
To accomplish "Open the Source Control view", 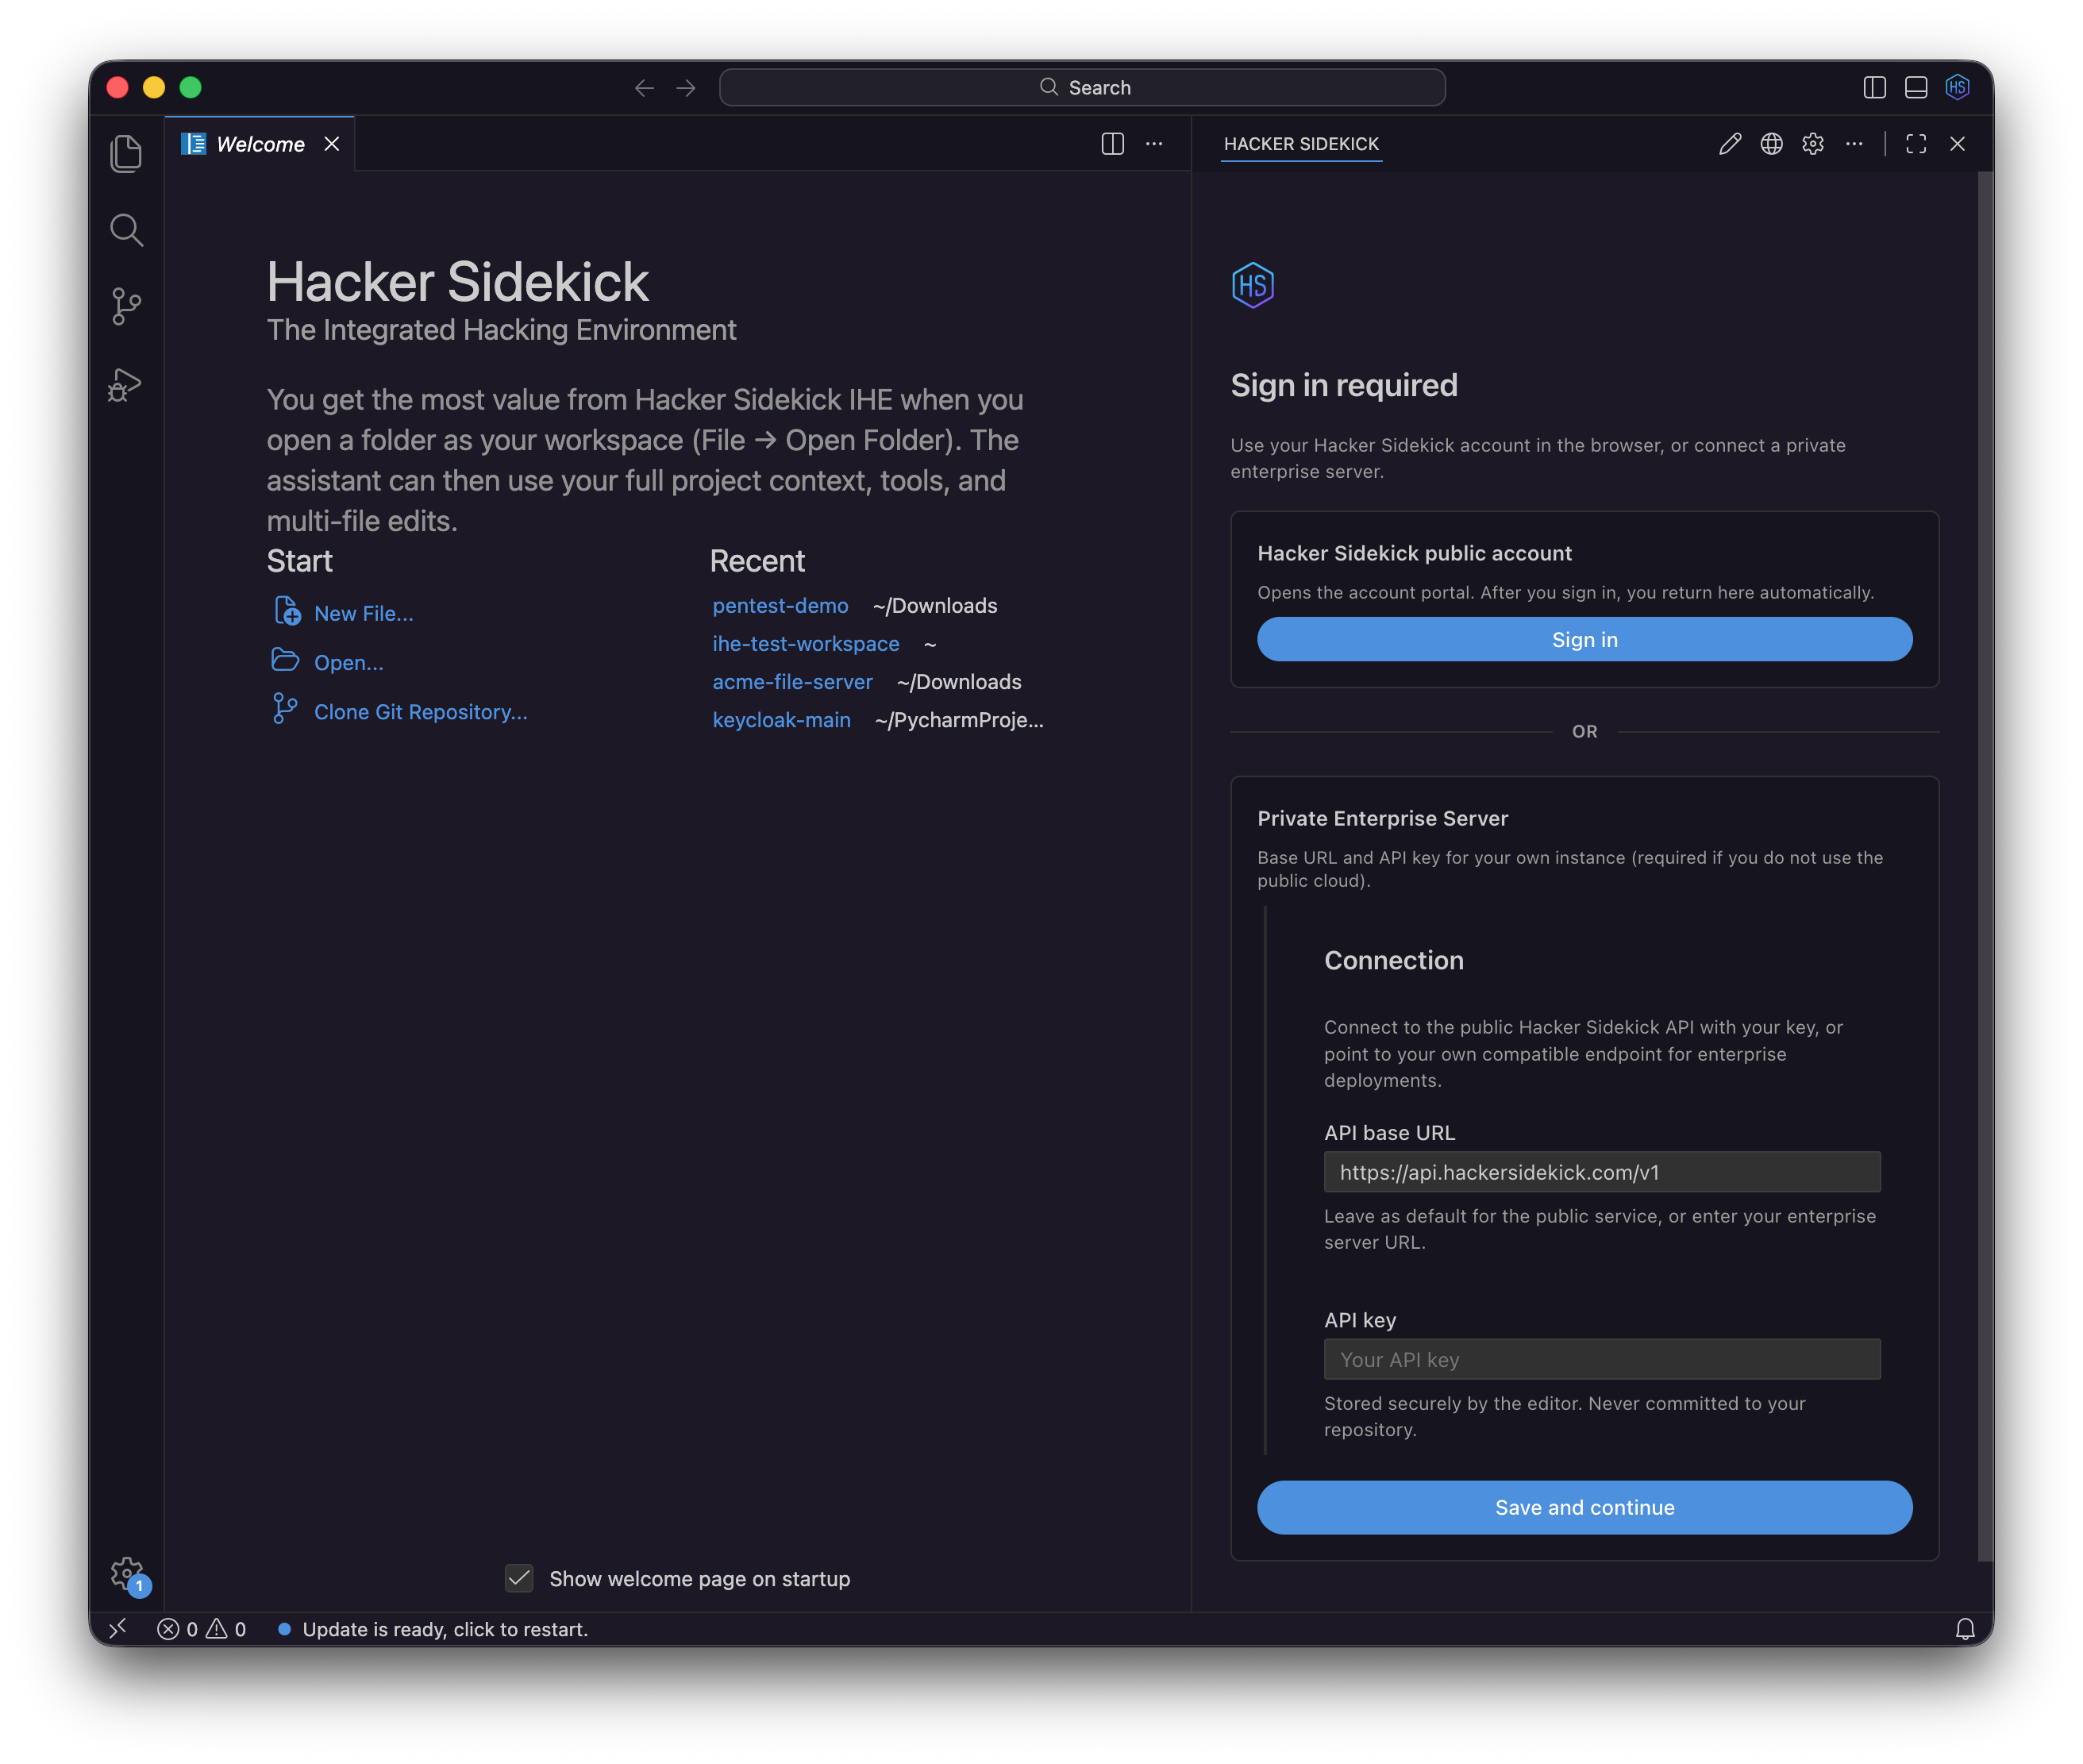I will [126, 307].
